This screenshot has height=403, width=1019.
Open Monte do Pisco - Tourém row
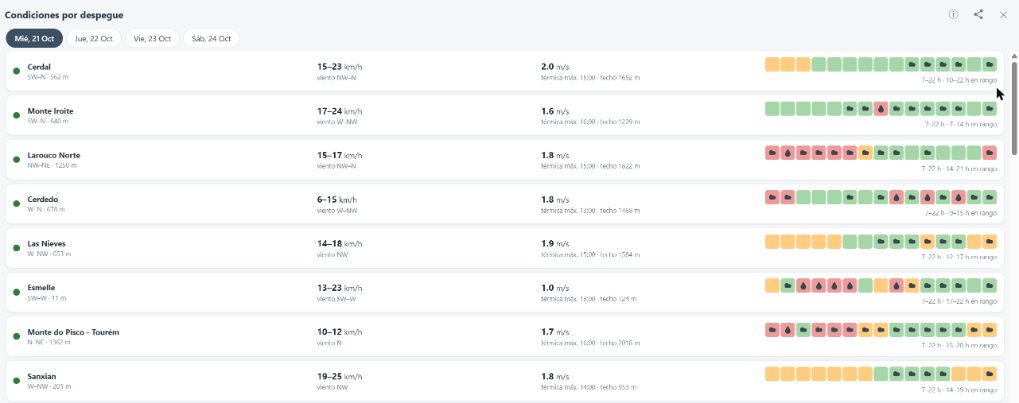(x=505, y=336)
